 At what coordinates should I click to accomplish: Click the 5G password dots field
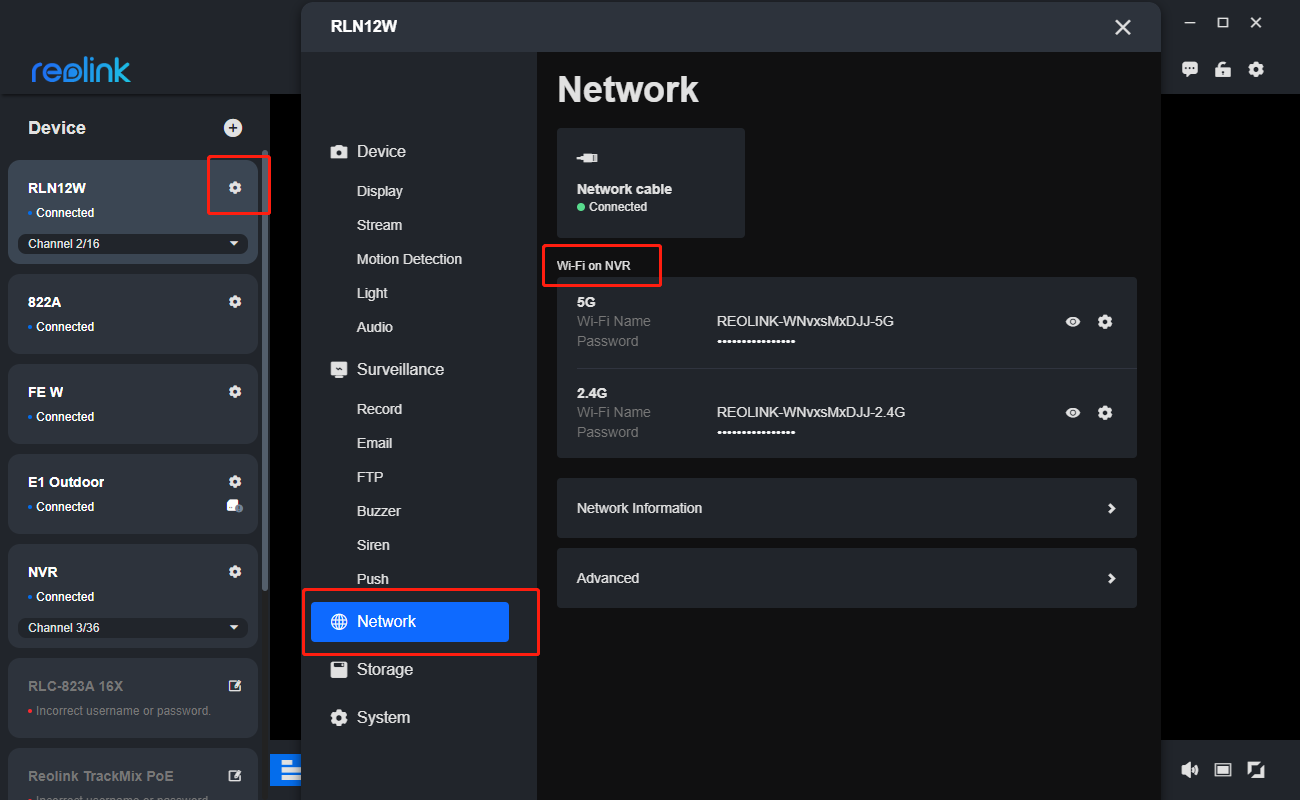coord(756,342)
